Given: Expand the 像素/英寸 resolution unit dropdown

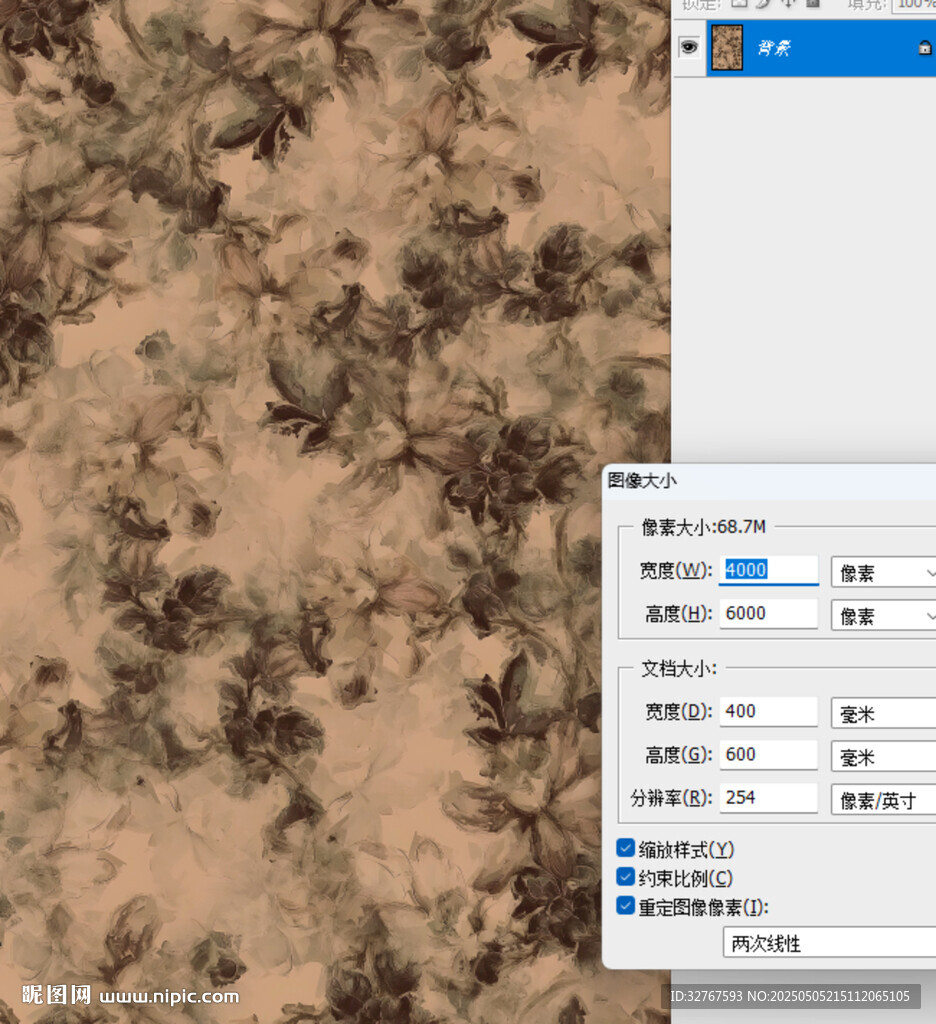Looking at the screenshot, I should [x=884, y=799].
